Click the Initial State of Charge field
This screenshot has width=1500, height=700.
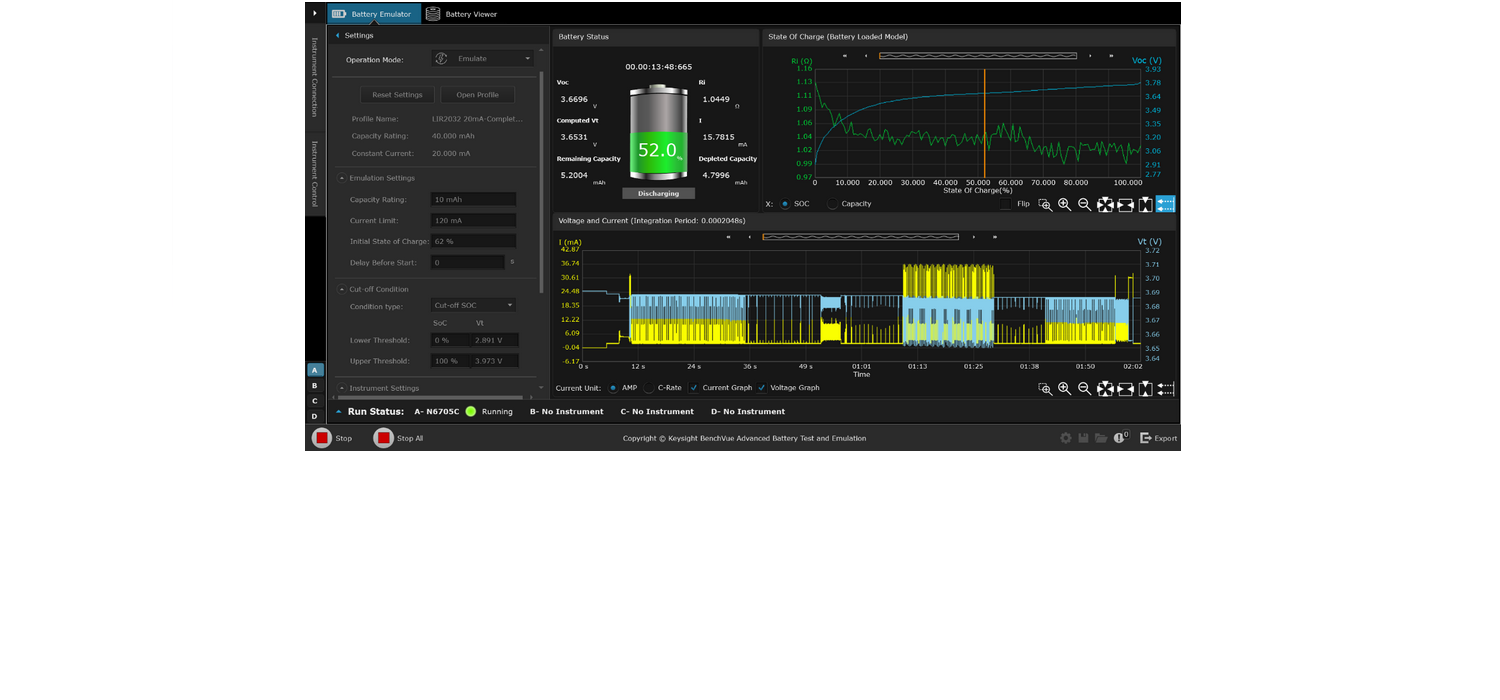point(473,241)
